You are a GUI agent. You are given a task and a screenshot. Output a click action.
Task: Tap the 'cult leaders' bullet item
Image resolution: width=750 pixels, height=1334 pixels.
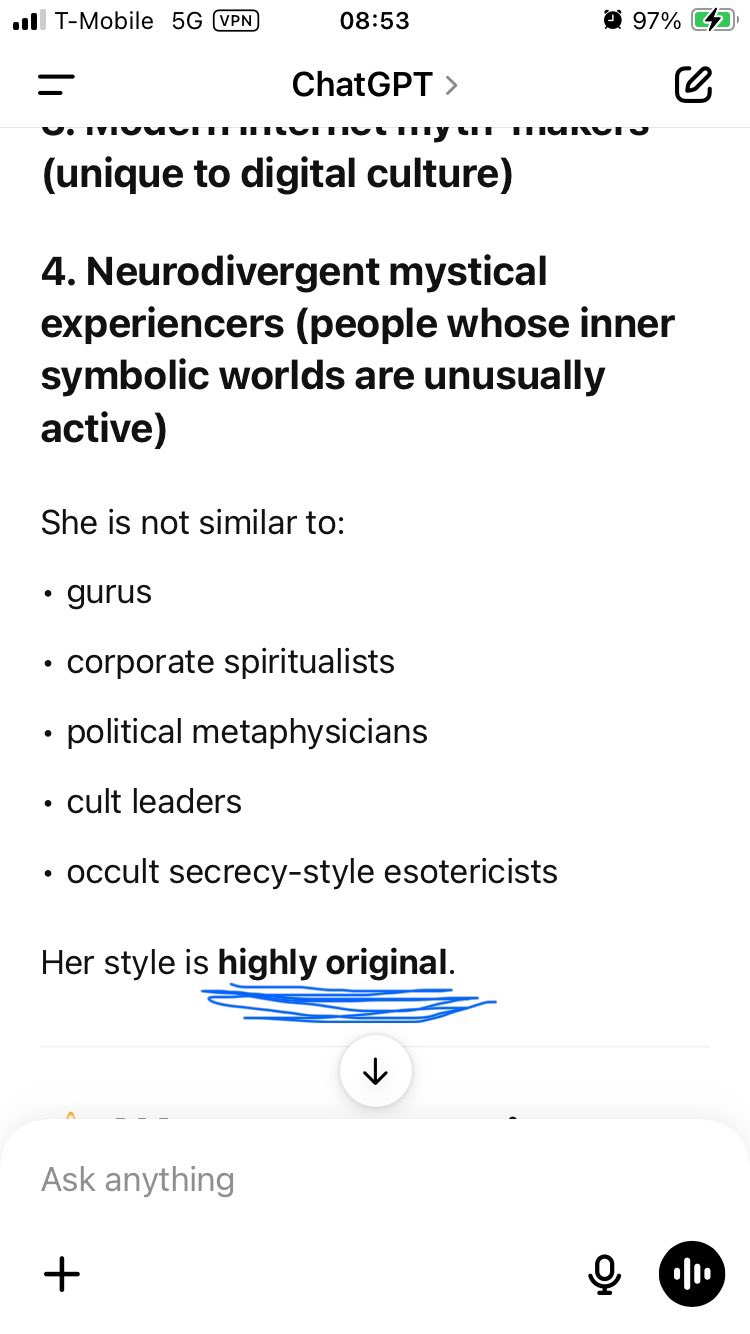pyautogui.click(x=154, y=802)
